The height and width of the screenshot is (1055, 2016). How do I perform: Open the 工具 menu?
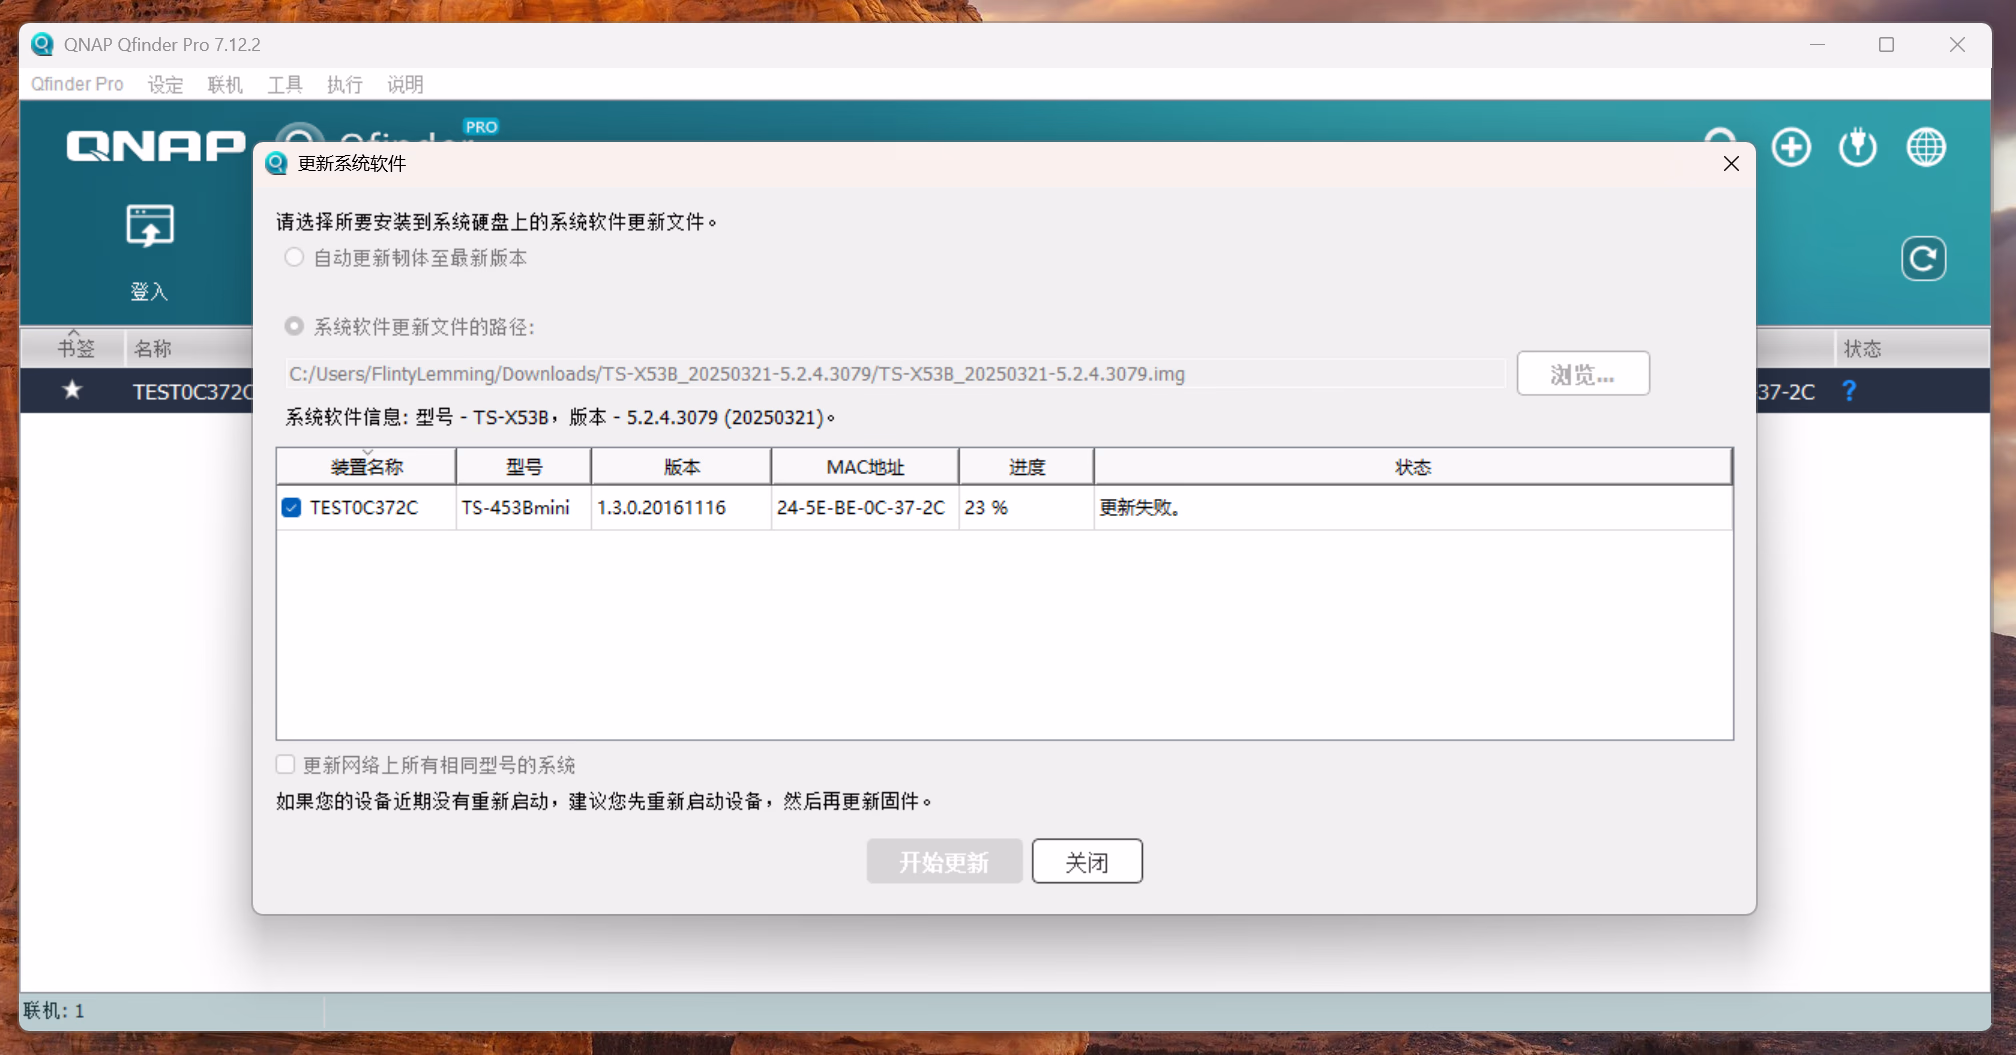285,84
